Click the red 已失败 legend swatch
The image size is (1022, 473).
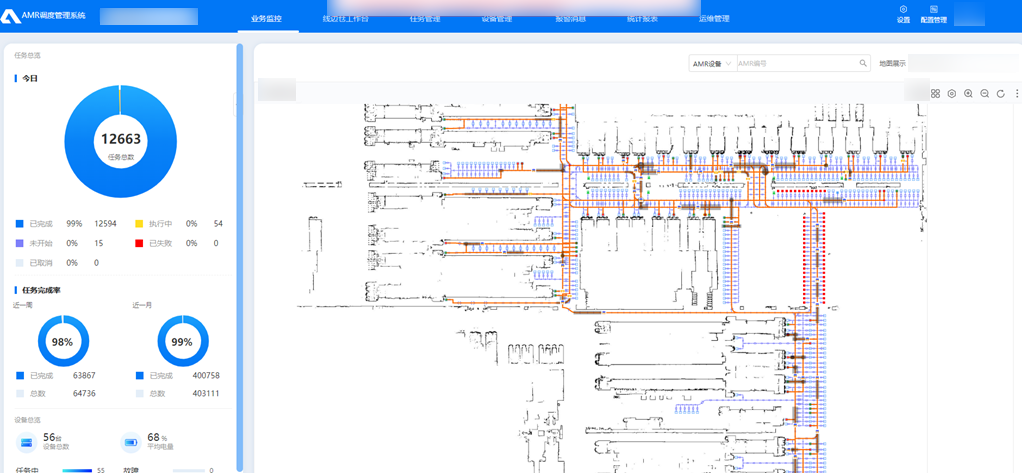pos(139,243)
